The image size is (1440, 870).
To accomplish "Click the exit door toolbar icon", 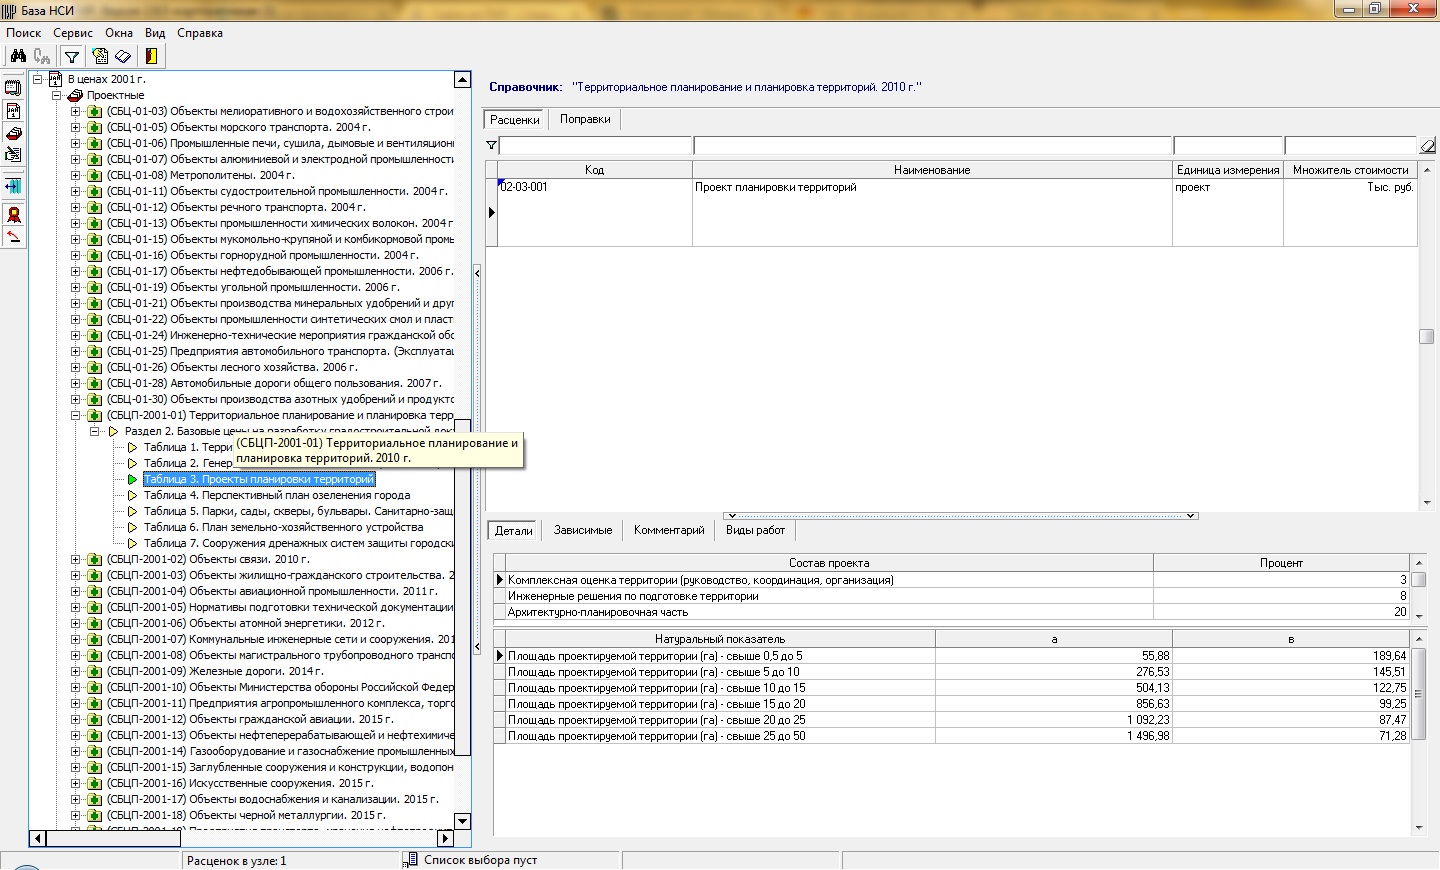I will [x=151, y=57].
